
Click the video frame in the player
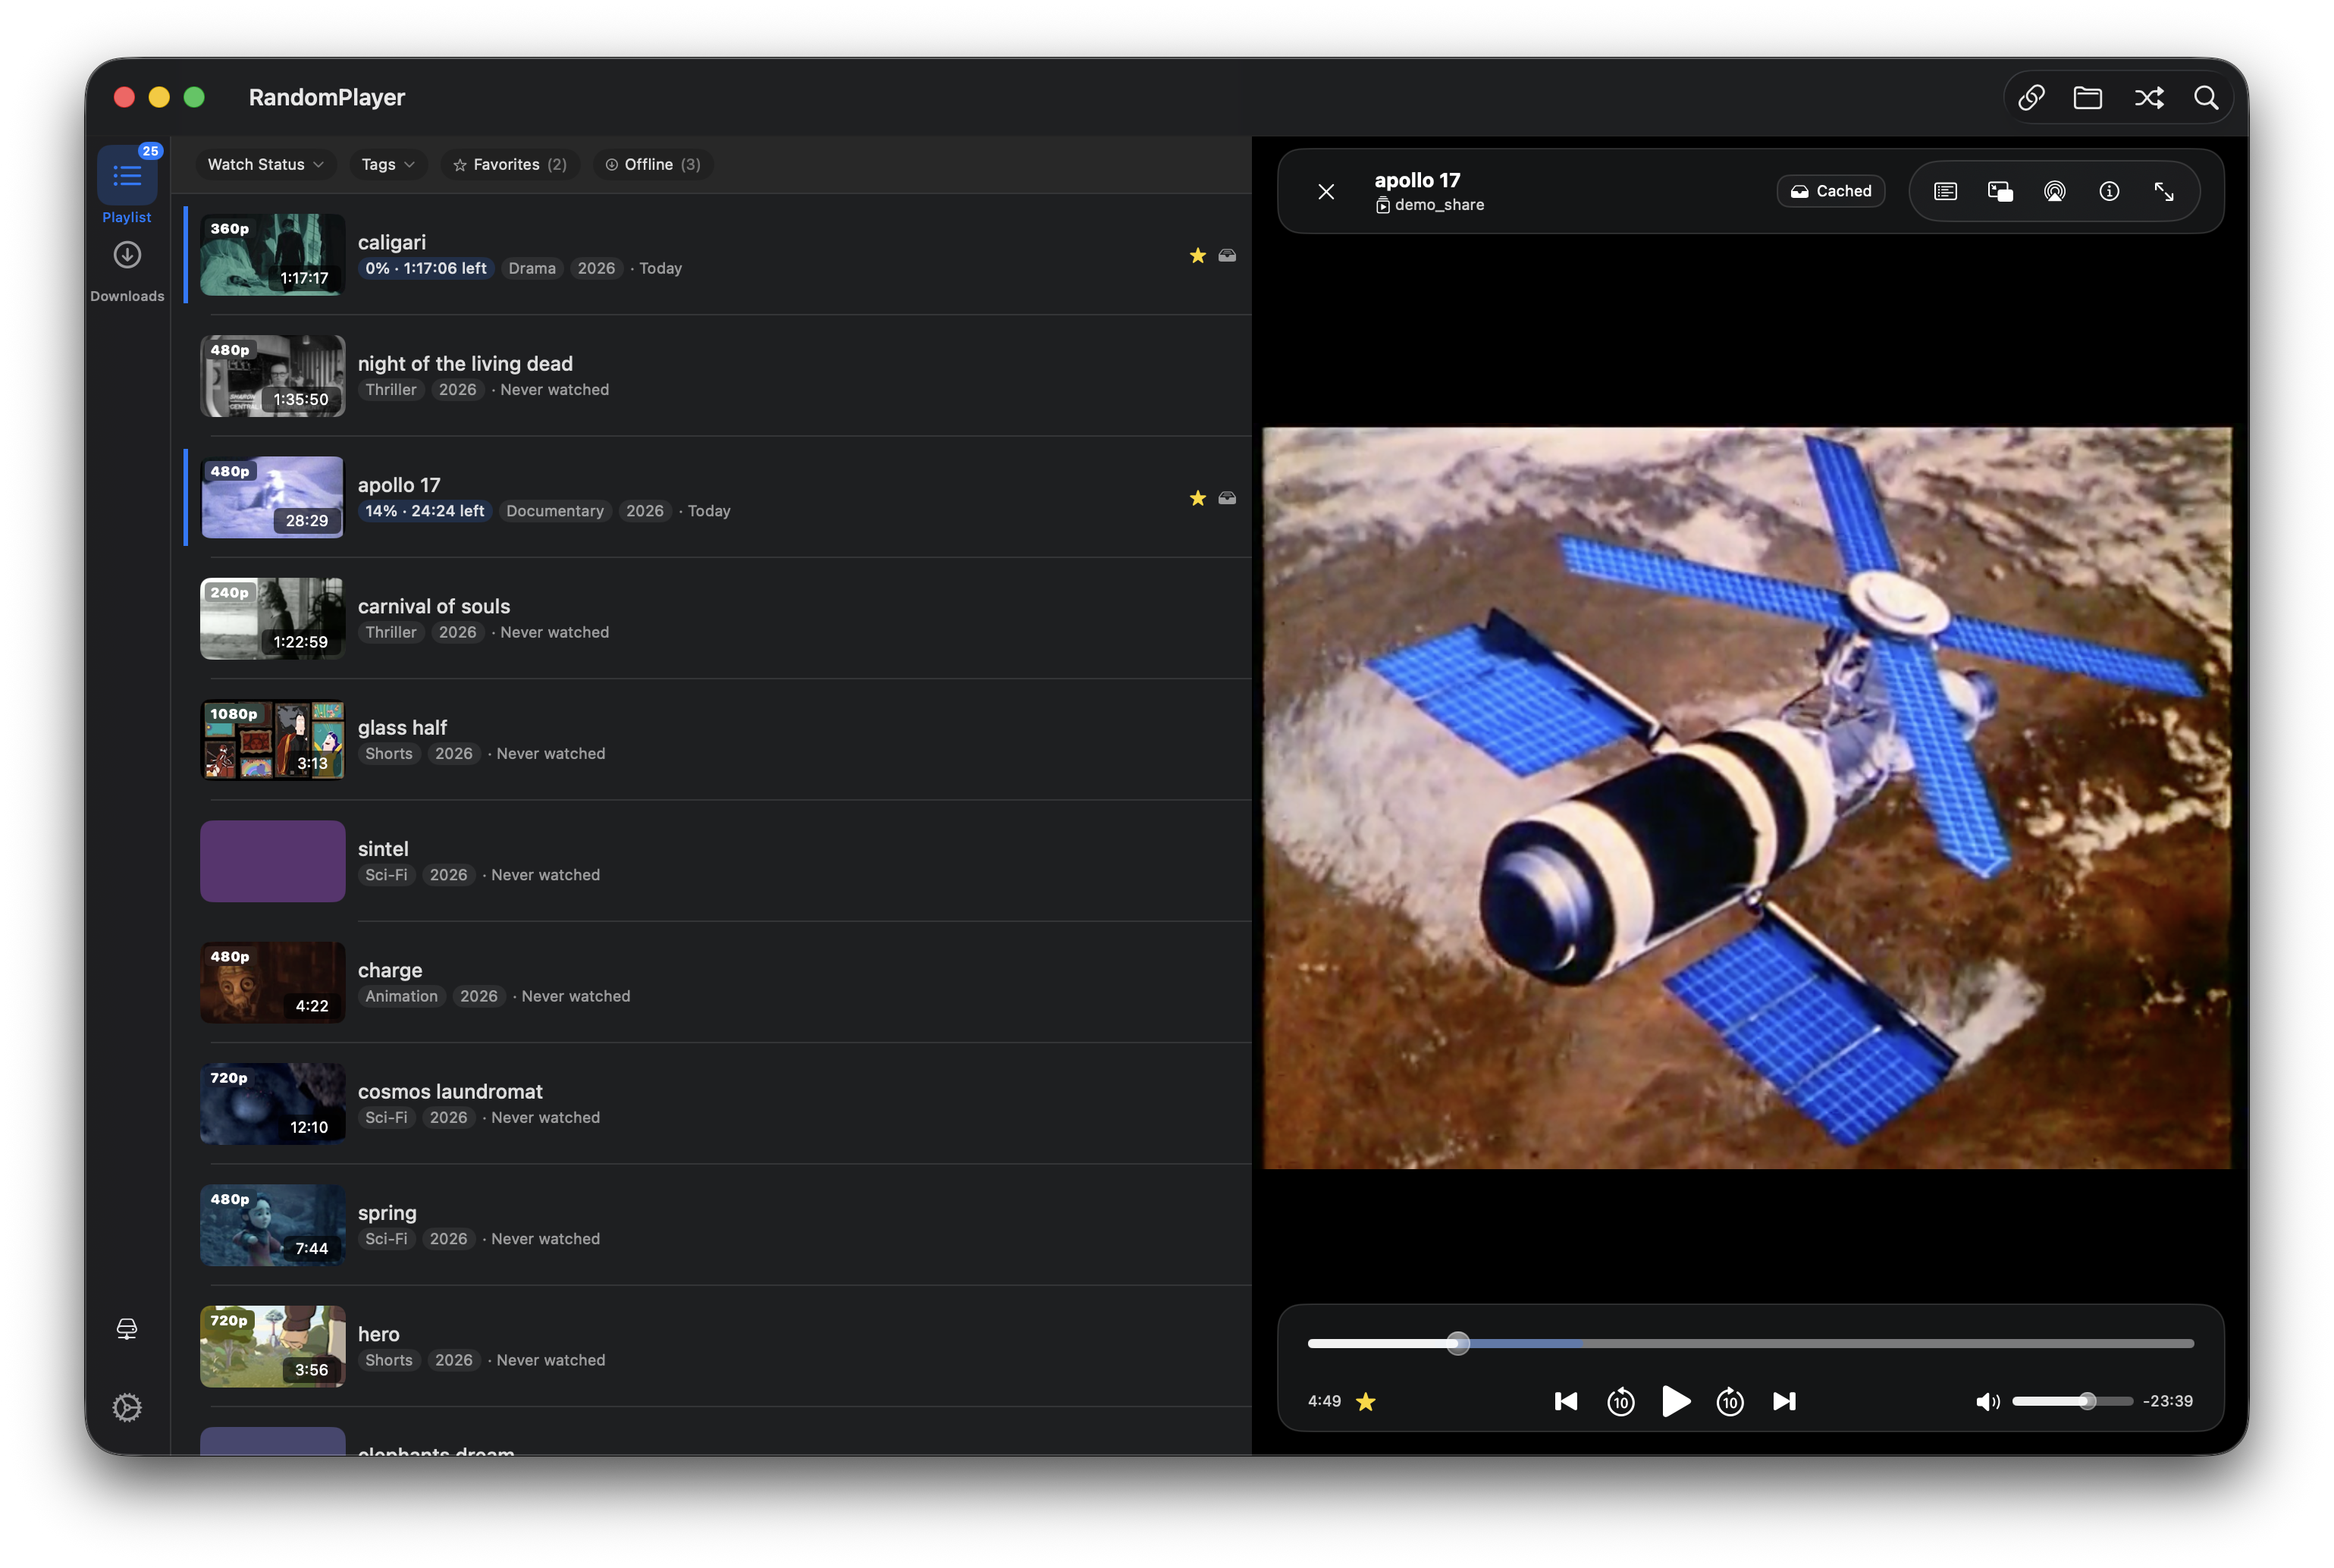point(1746,798)
